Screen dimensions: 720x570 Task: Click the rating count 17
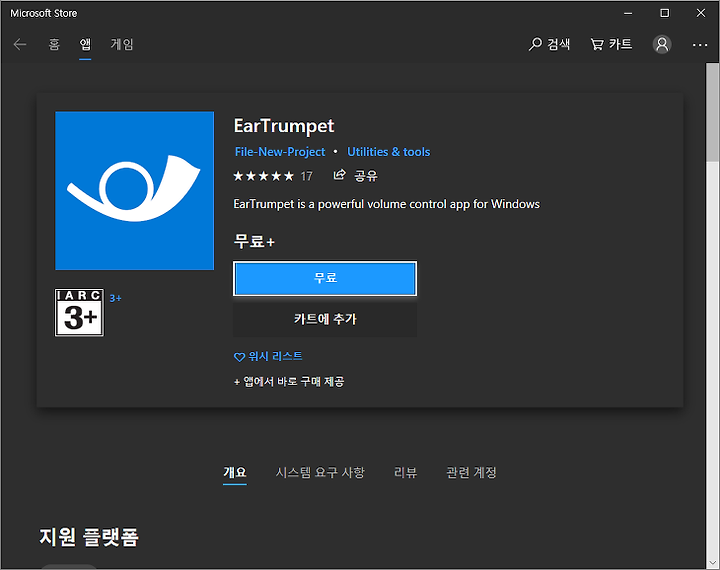(x=306, y=176)
